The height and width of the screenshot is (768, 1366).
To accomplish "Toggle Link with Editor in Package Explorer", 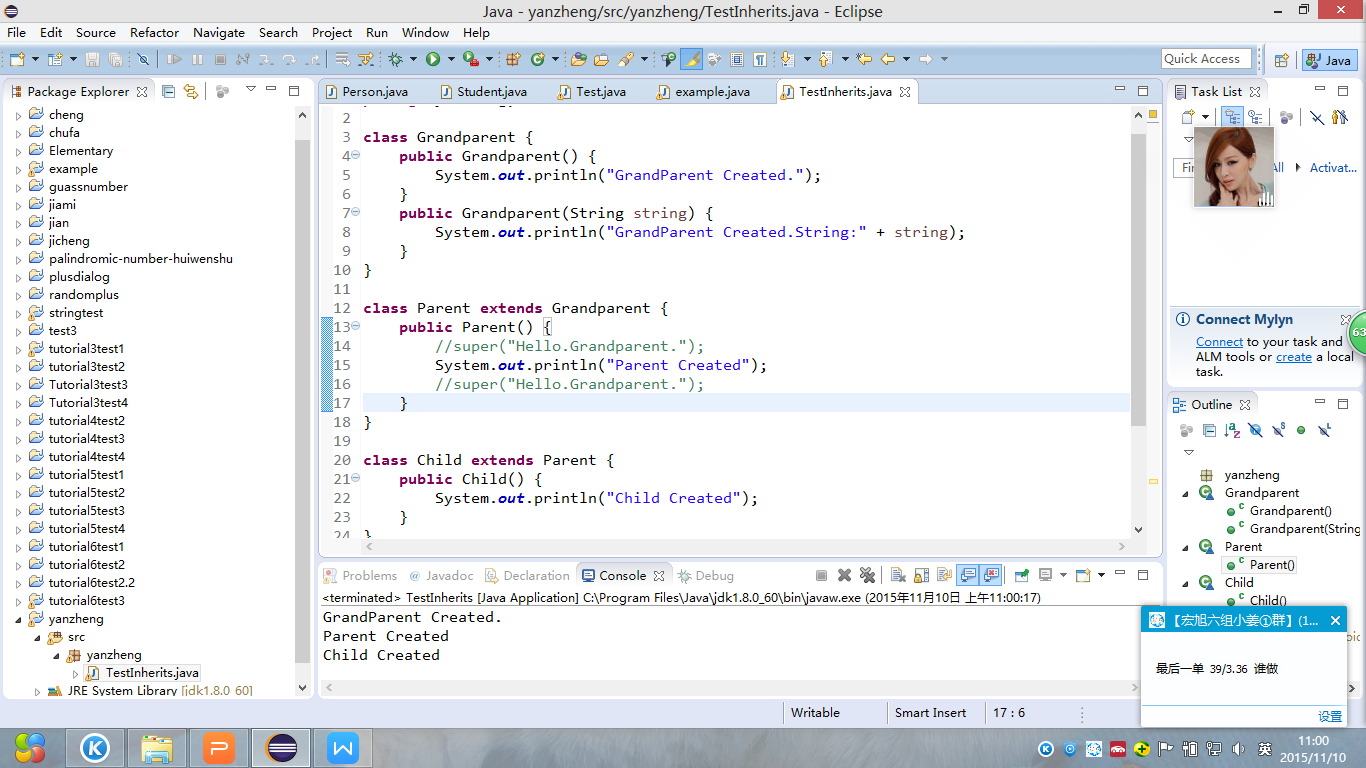I will point(191,91).
